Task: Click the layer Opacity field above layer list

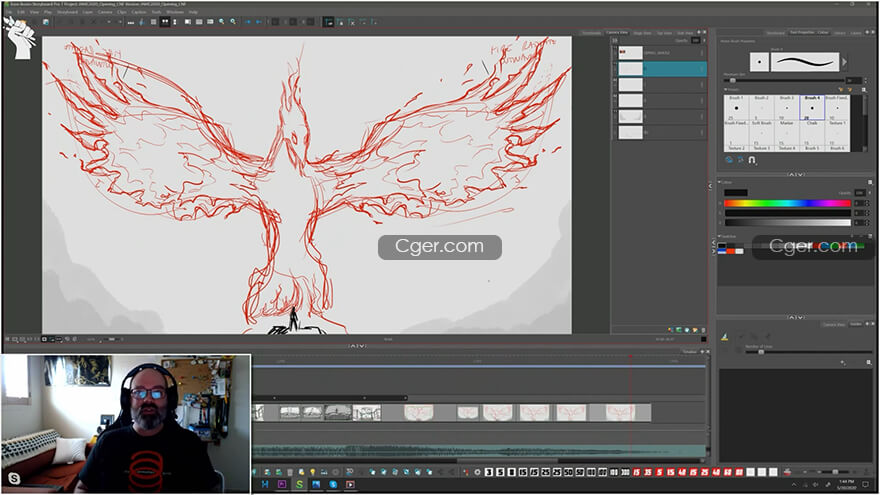Action: coord(696,40)
